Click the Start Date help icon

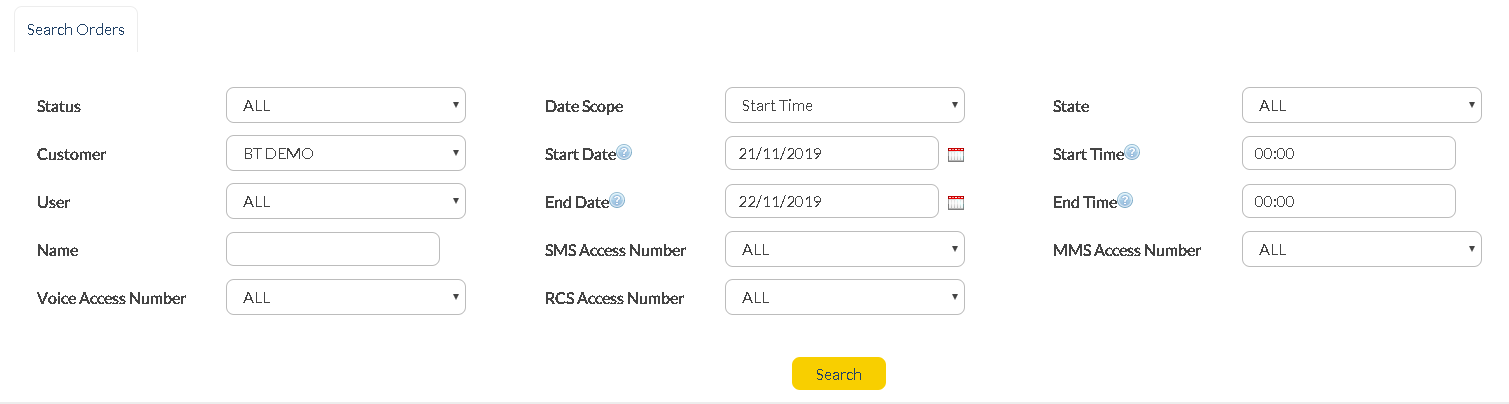(624, 153)
